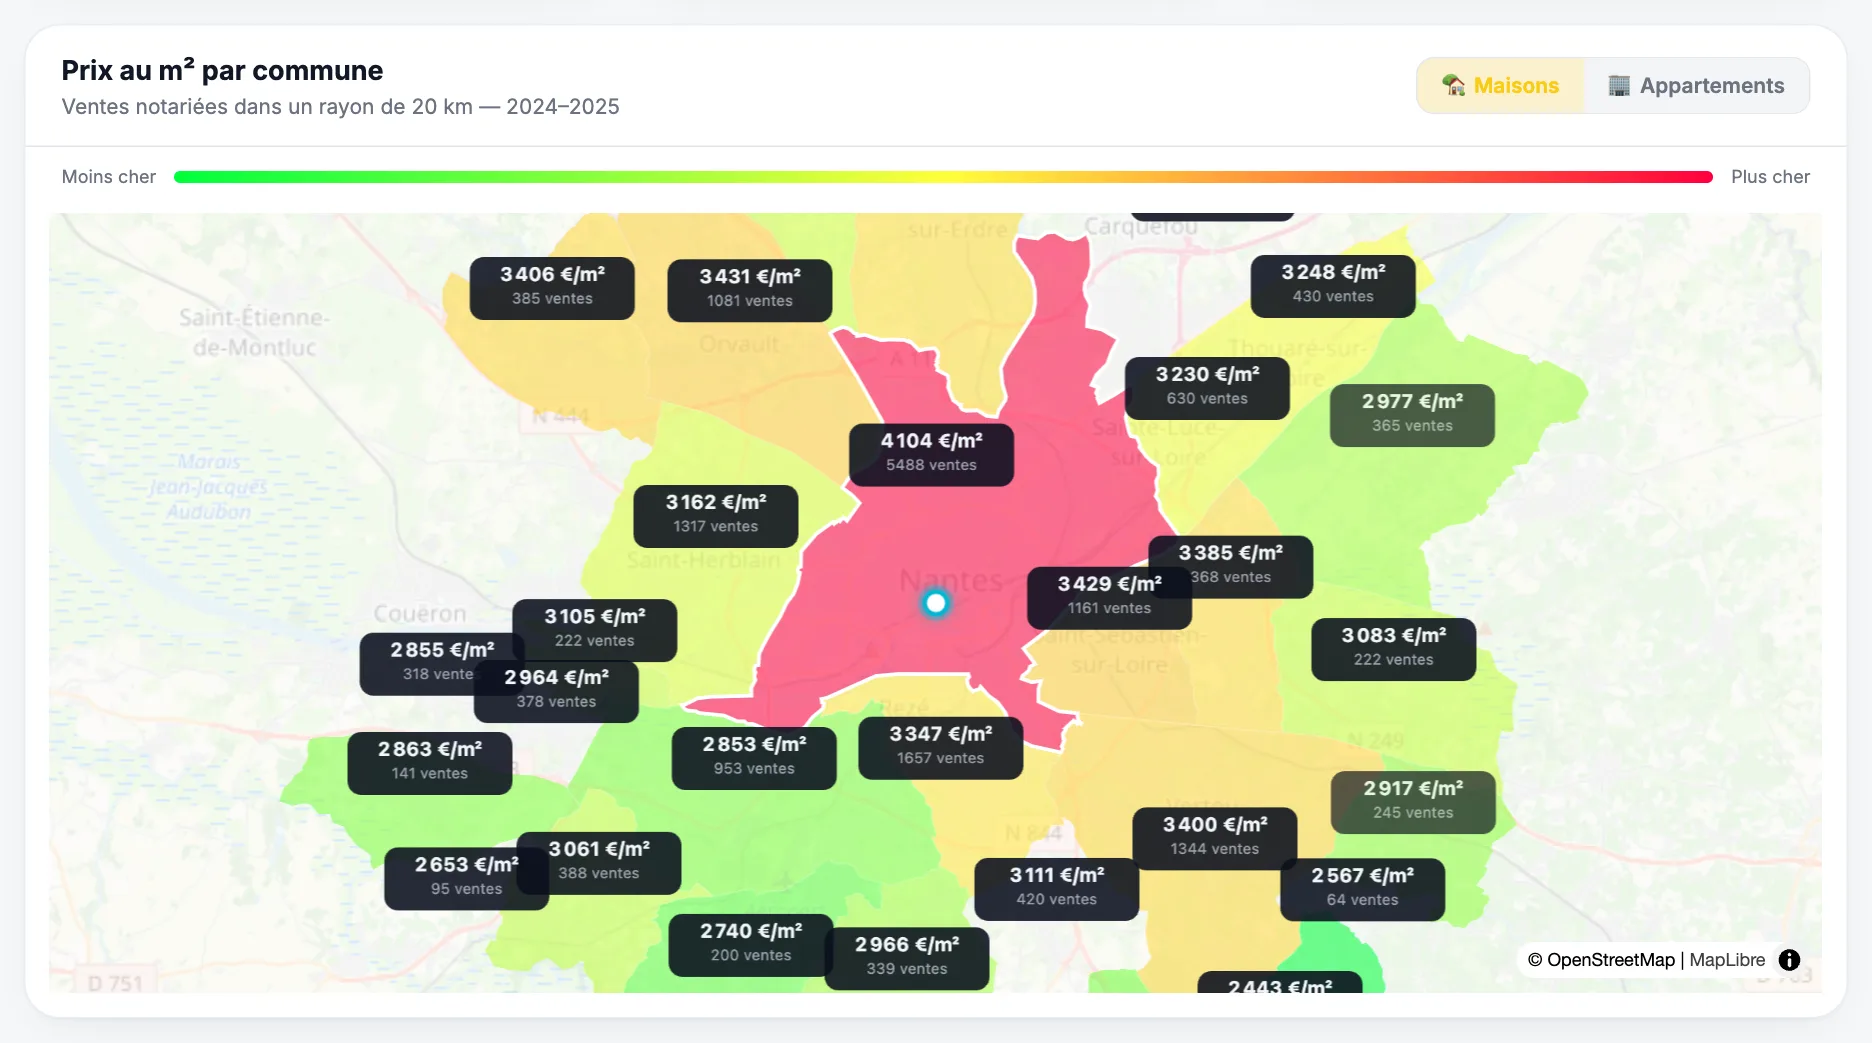Open the MapLibre attribution link
This screenshot has height=1043, width=1872.
(x=1727, y=960)
